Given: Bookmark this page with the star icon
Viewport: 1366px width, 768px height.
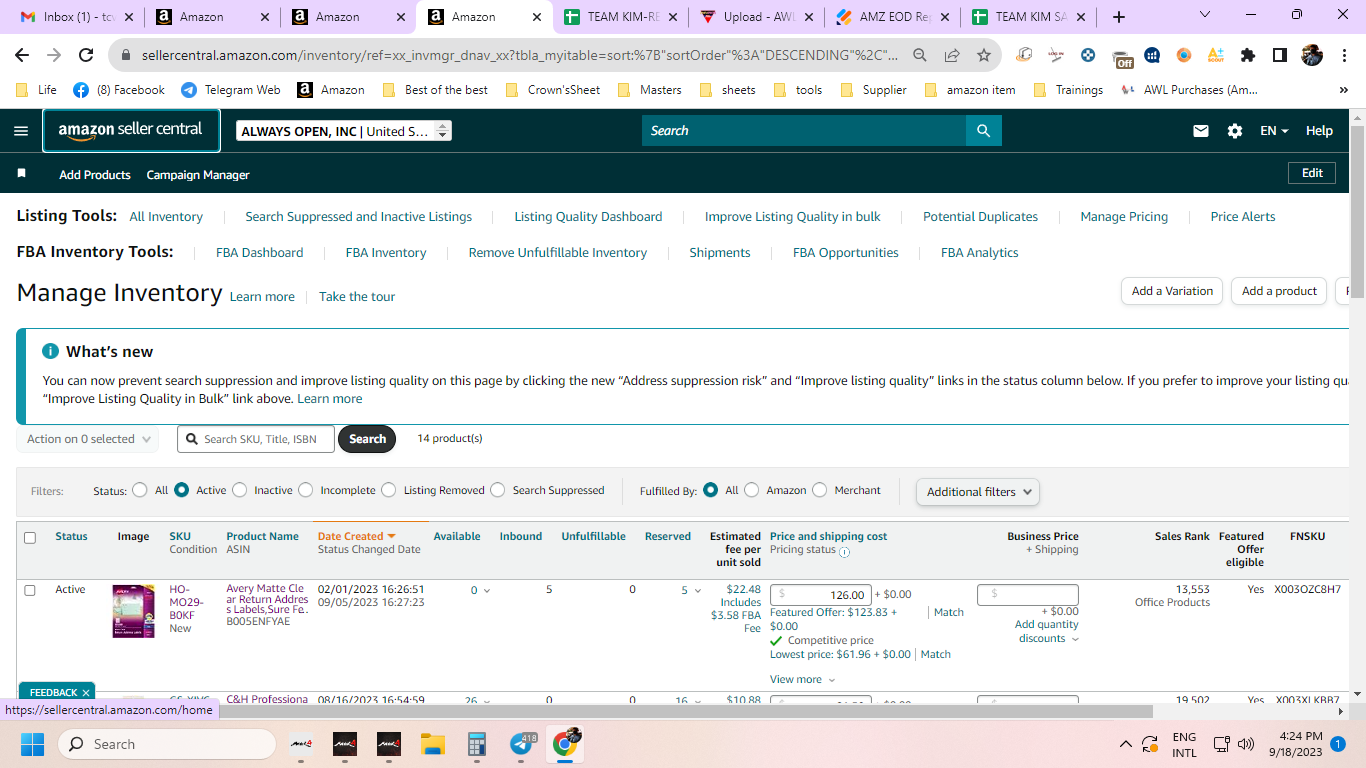Looking at the screenshot, I should 984,55.
